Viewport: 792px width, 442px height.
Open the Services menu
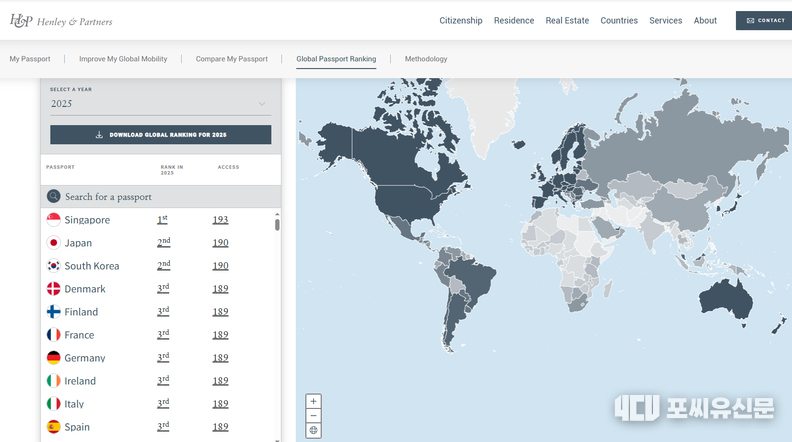coord(666,21)
